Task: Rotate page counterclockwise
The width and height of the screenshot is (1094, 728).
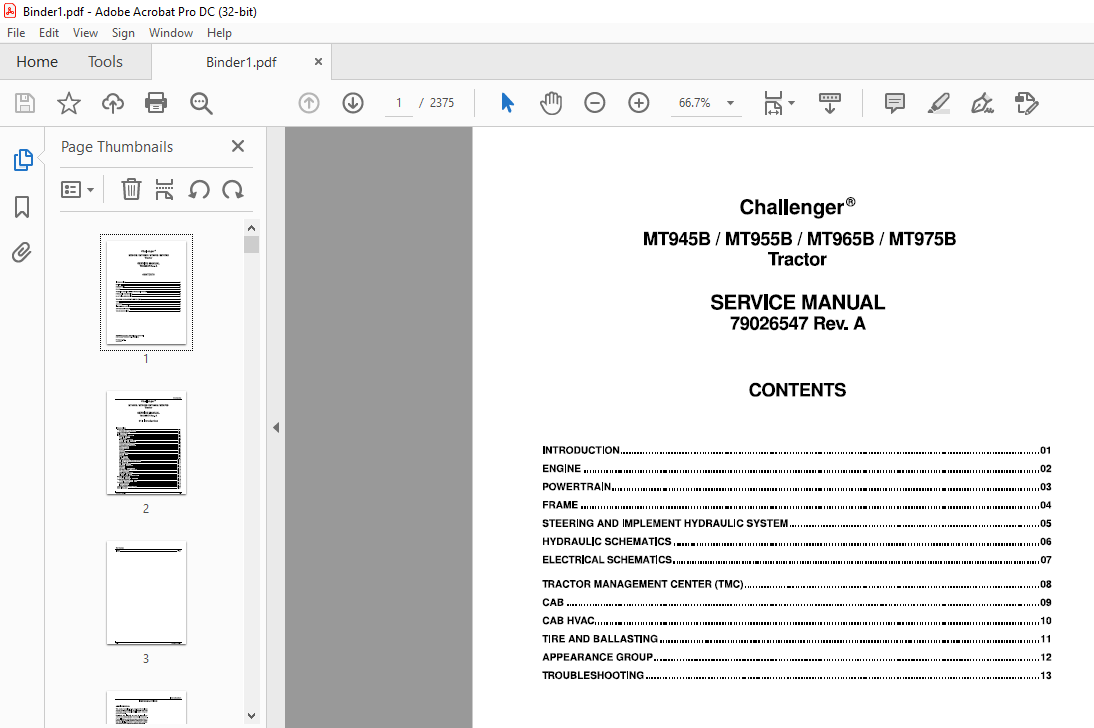Action: pyautogui.click(x=199, y=189)
